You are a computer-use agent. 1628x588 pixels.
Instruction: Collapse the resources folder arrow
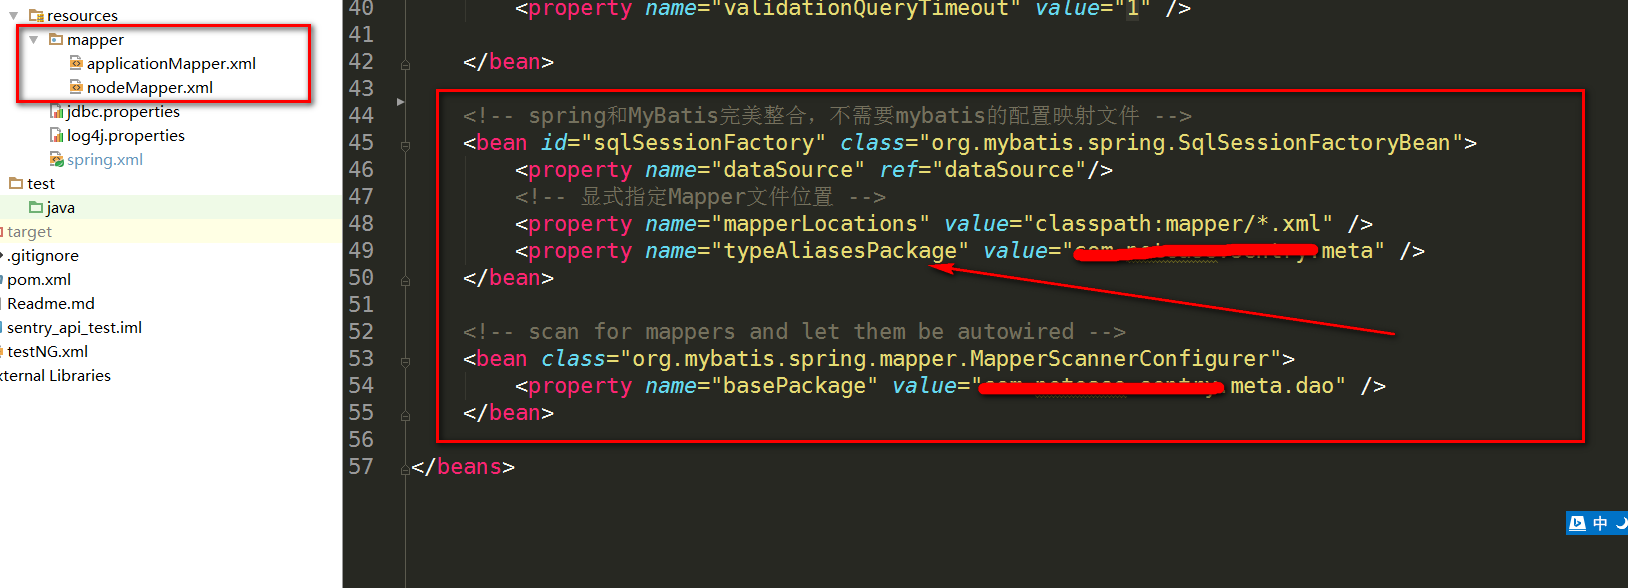(13, 15)
